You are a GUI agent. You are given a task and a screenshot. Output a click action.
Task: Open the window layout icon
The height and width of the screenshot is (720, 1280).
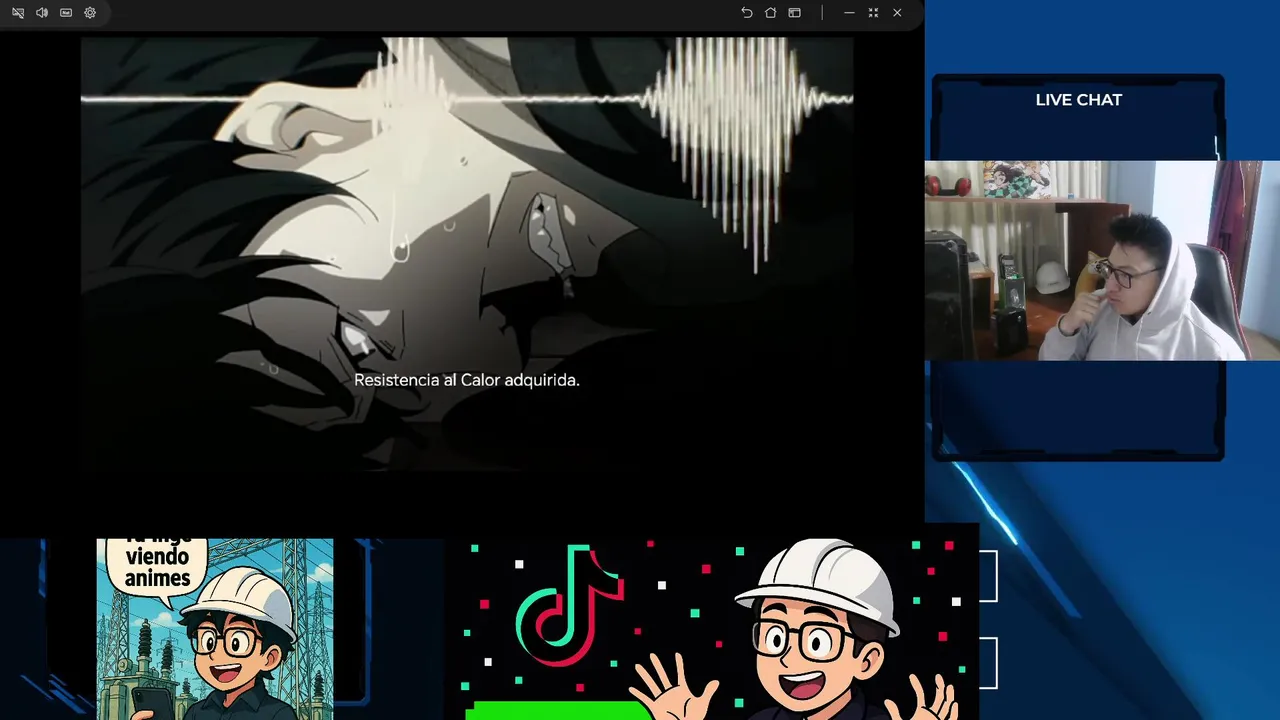coord(794,13)
